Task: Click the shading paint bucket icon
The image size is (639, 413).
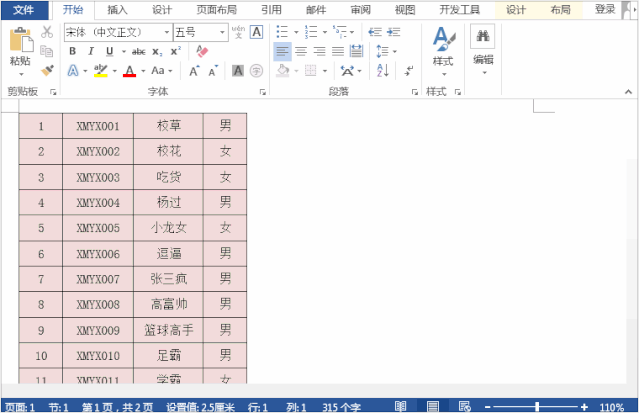Action: [x=282, y=71]
